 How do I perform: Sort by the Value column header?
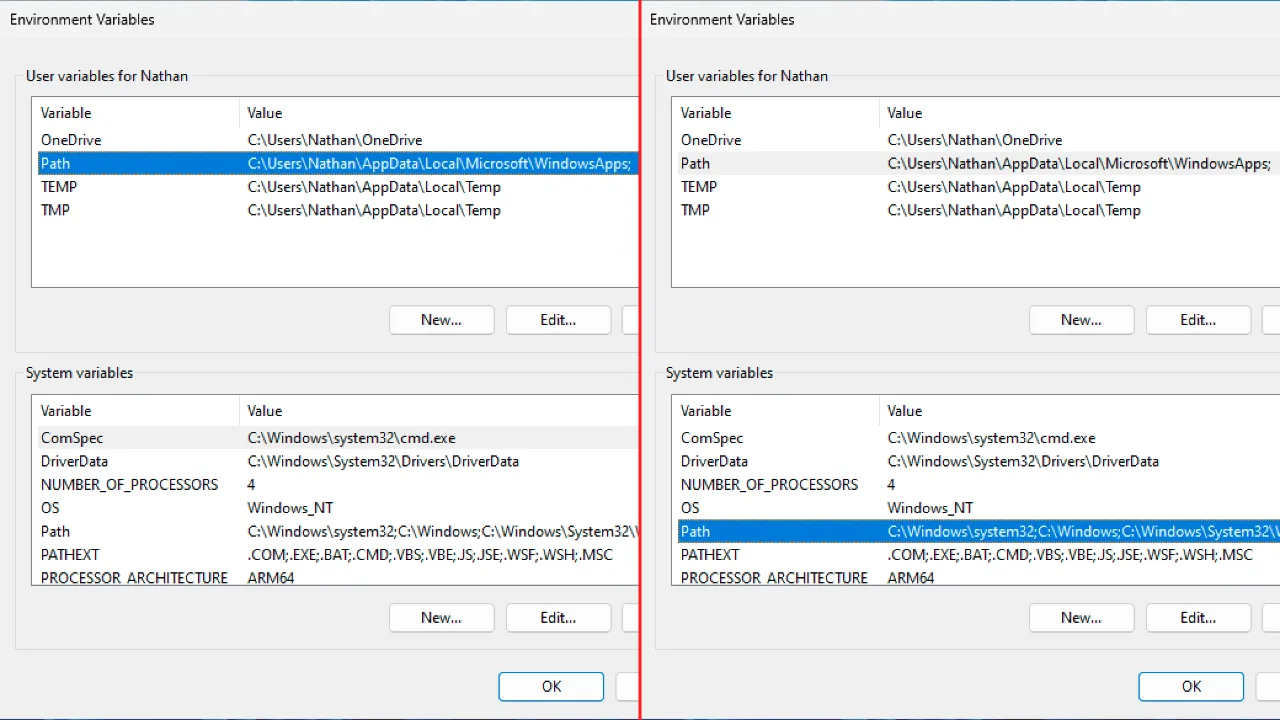[264, 112]
